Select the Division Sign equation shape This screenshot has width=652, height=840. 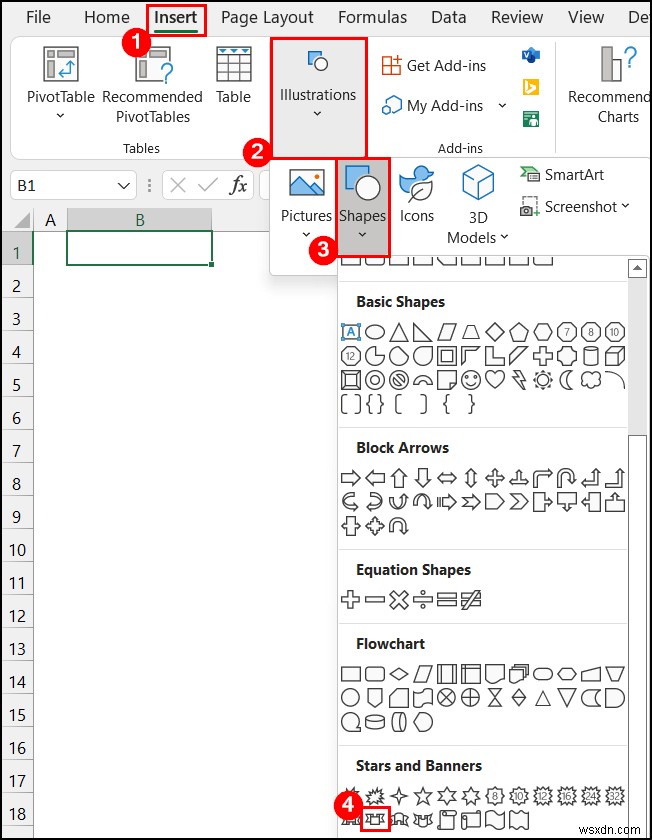pyautogui.click(x=423, y=599)
